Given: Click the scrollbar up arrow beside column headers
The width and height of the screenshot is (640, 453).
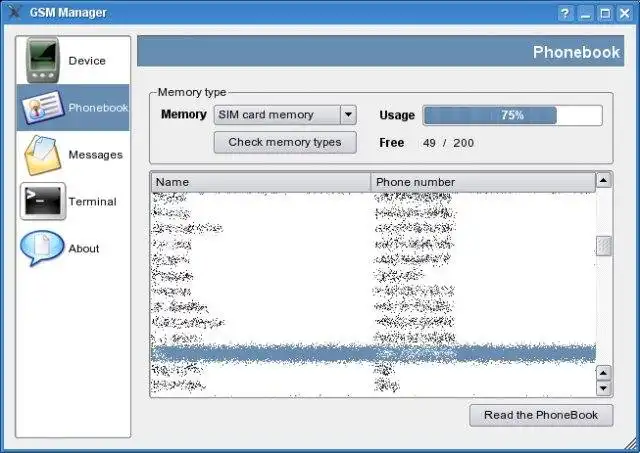Looking at the screenshot, I should [604, 180].
